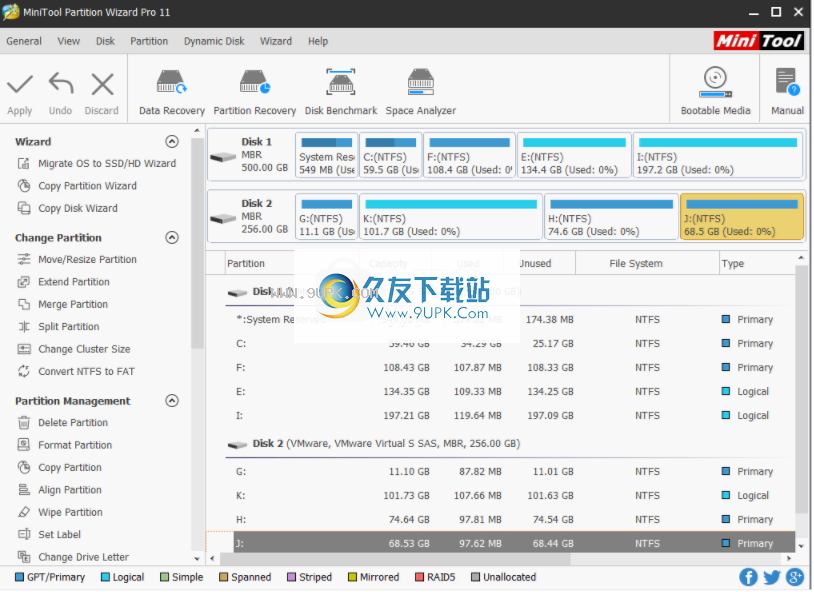Select the C:(NTFS) partition block
This screenshot has height=592, width=814.
390,155
